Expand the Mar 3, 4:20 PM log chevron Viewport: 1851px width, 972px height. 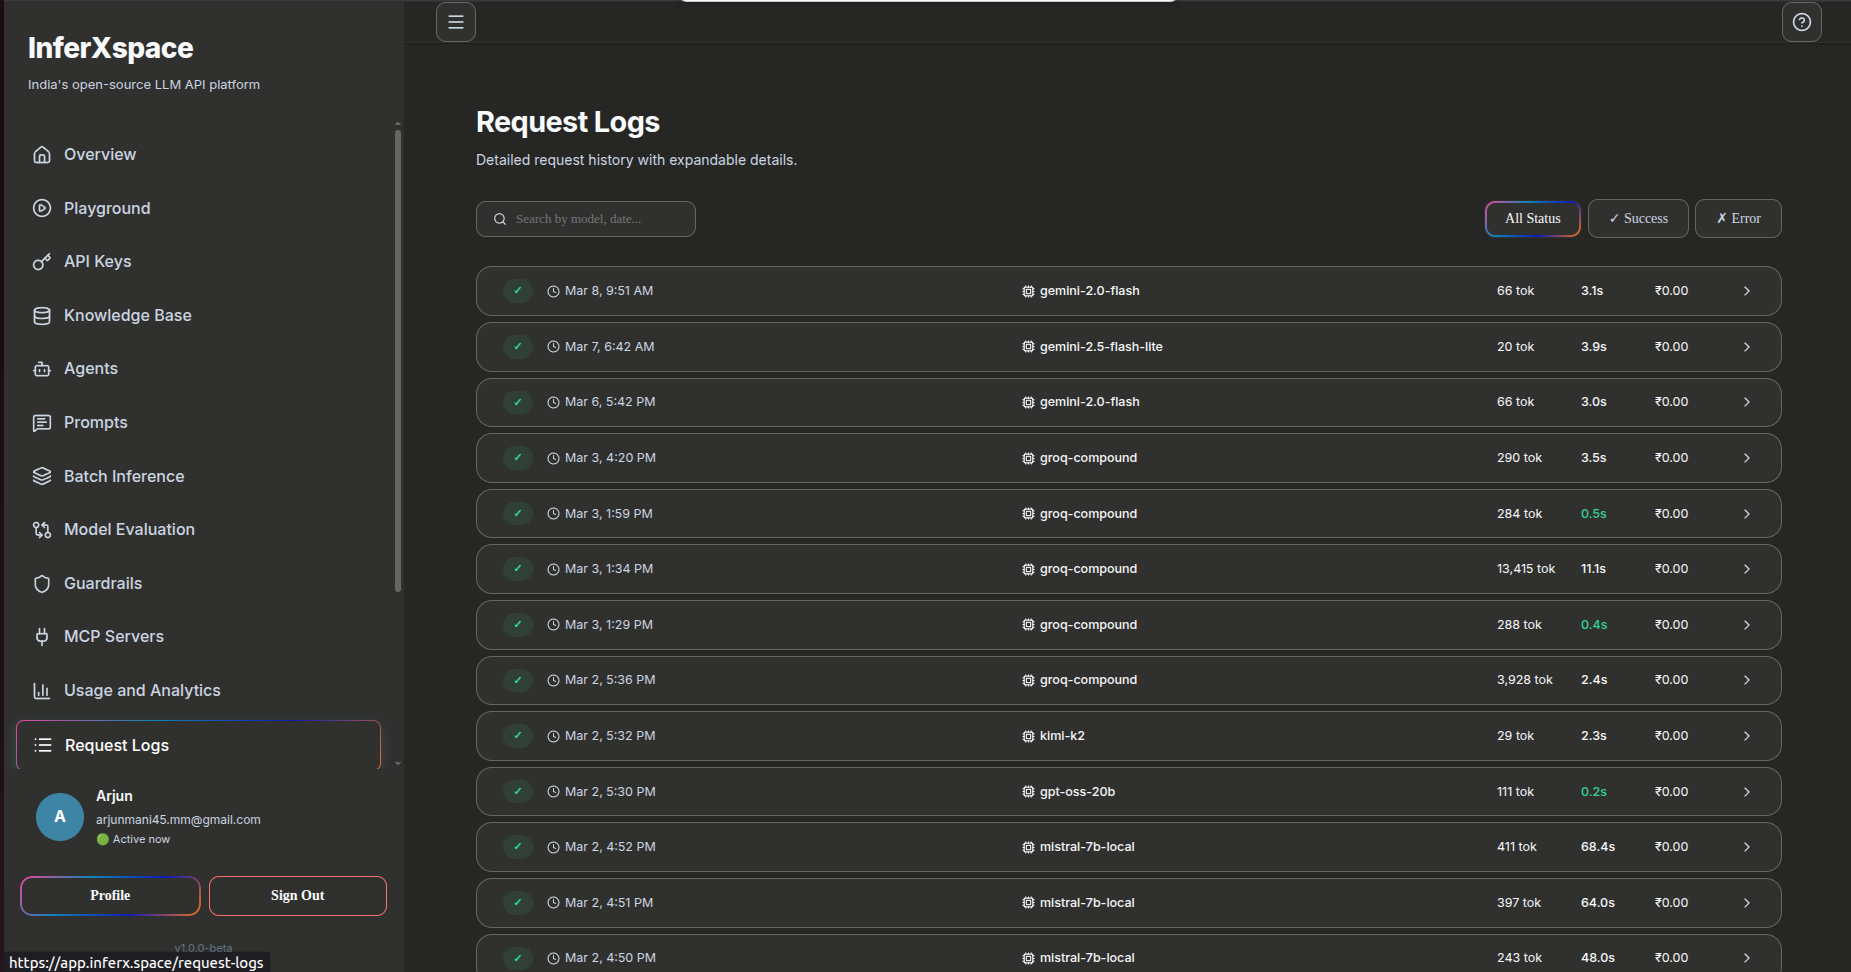coord(1747,458)
